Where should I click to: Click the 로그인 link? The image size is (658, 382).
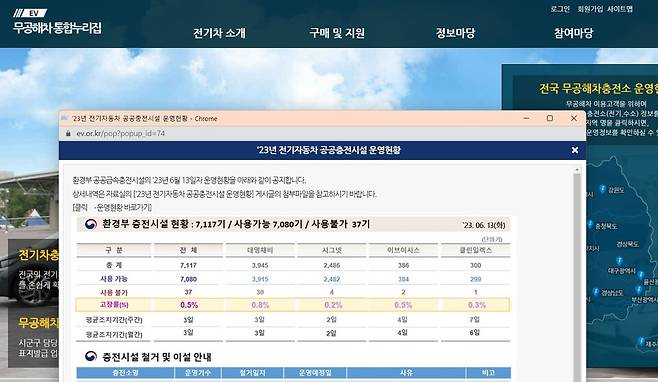pos(560,9)
